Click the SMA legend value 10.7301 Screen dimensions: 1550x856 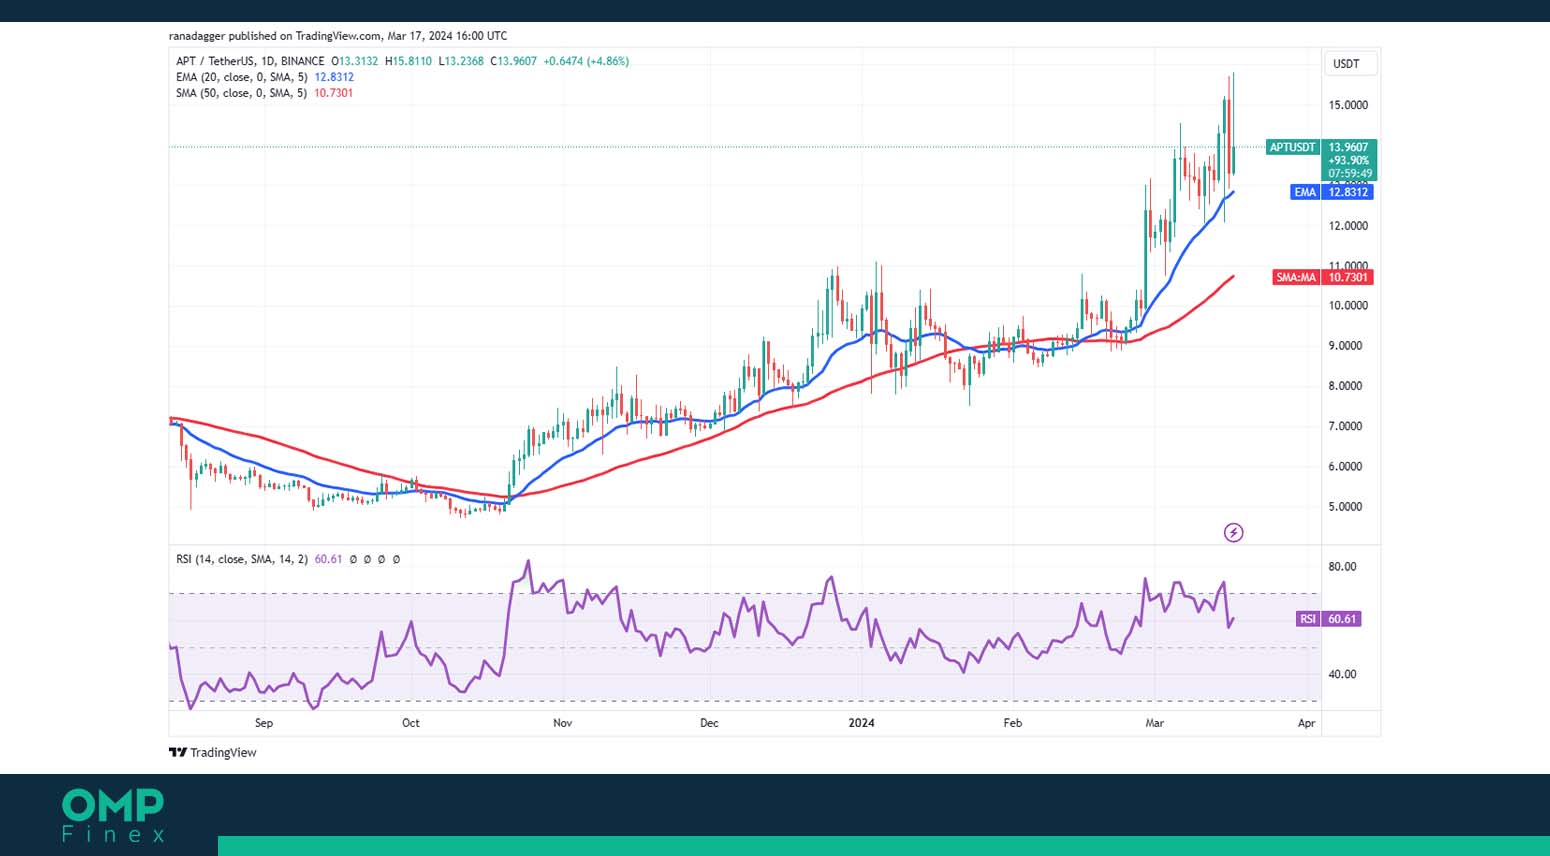pyautogui.click(x=334, y=93)
